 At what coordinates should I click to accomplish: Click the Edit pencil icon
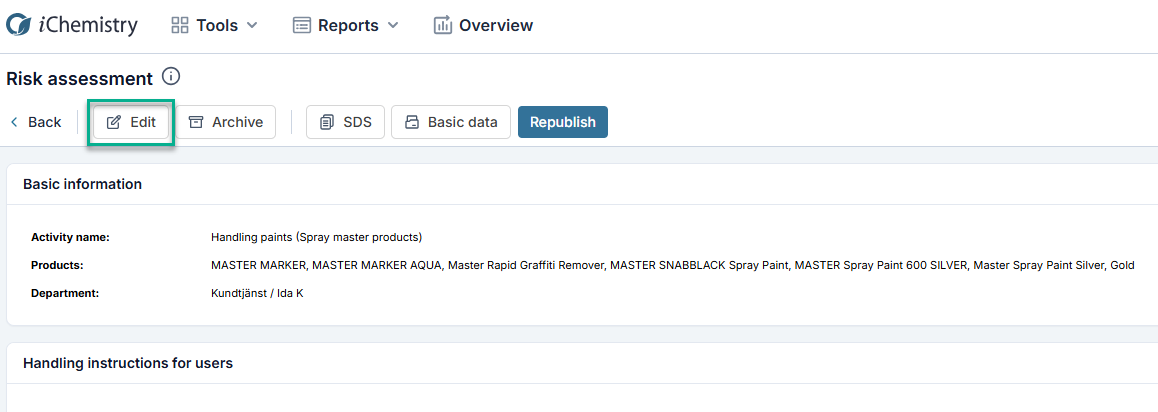tap(114, 123)
